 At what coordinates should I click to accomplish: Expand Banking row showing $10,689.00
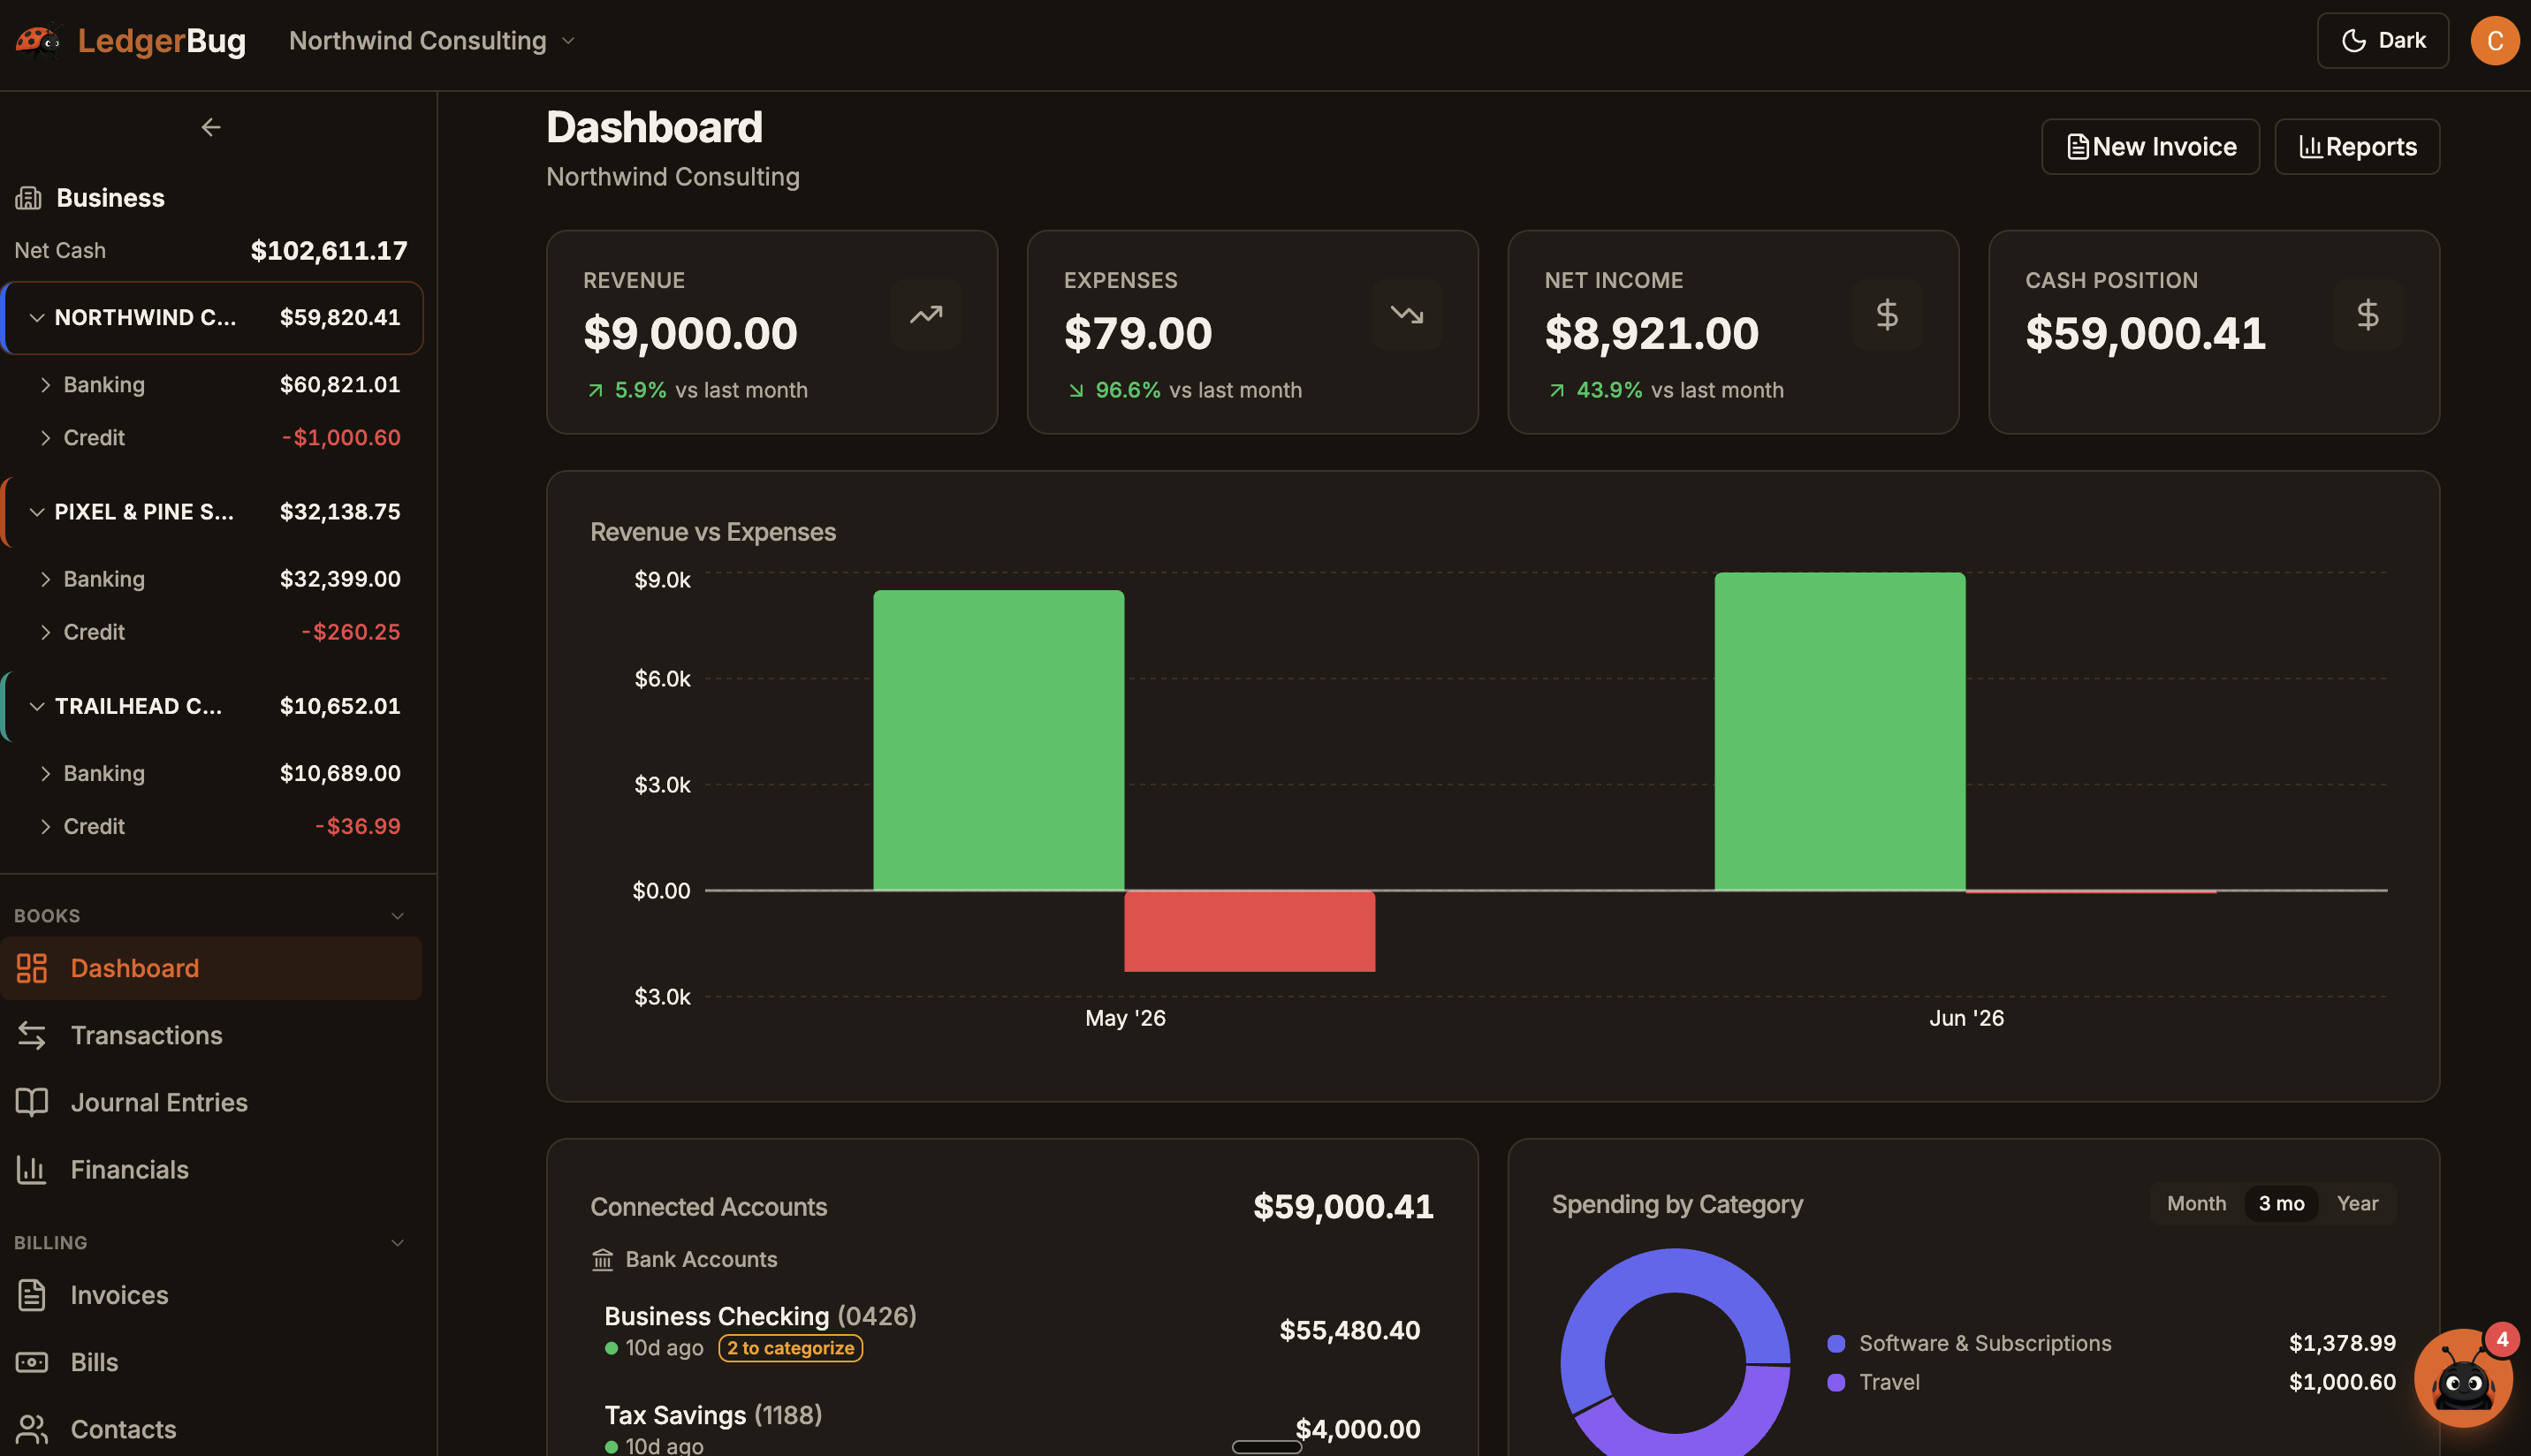[46, 774]
